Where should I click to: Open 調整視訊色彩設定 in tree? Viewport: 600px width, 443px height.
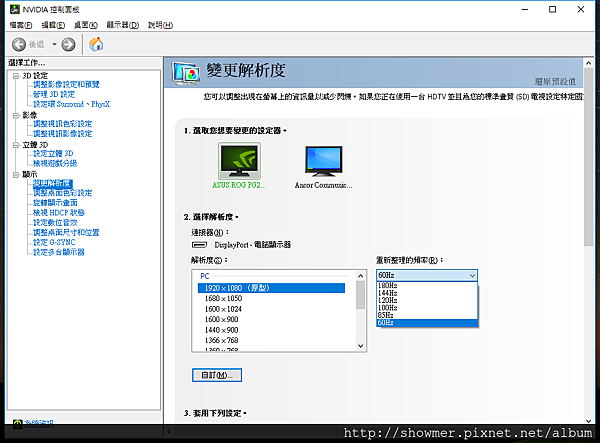pyautogui.click(x=62, y=124)
